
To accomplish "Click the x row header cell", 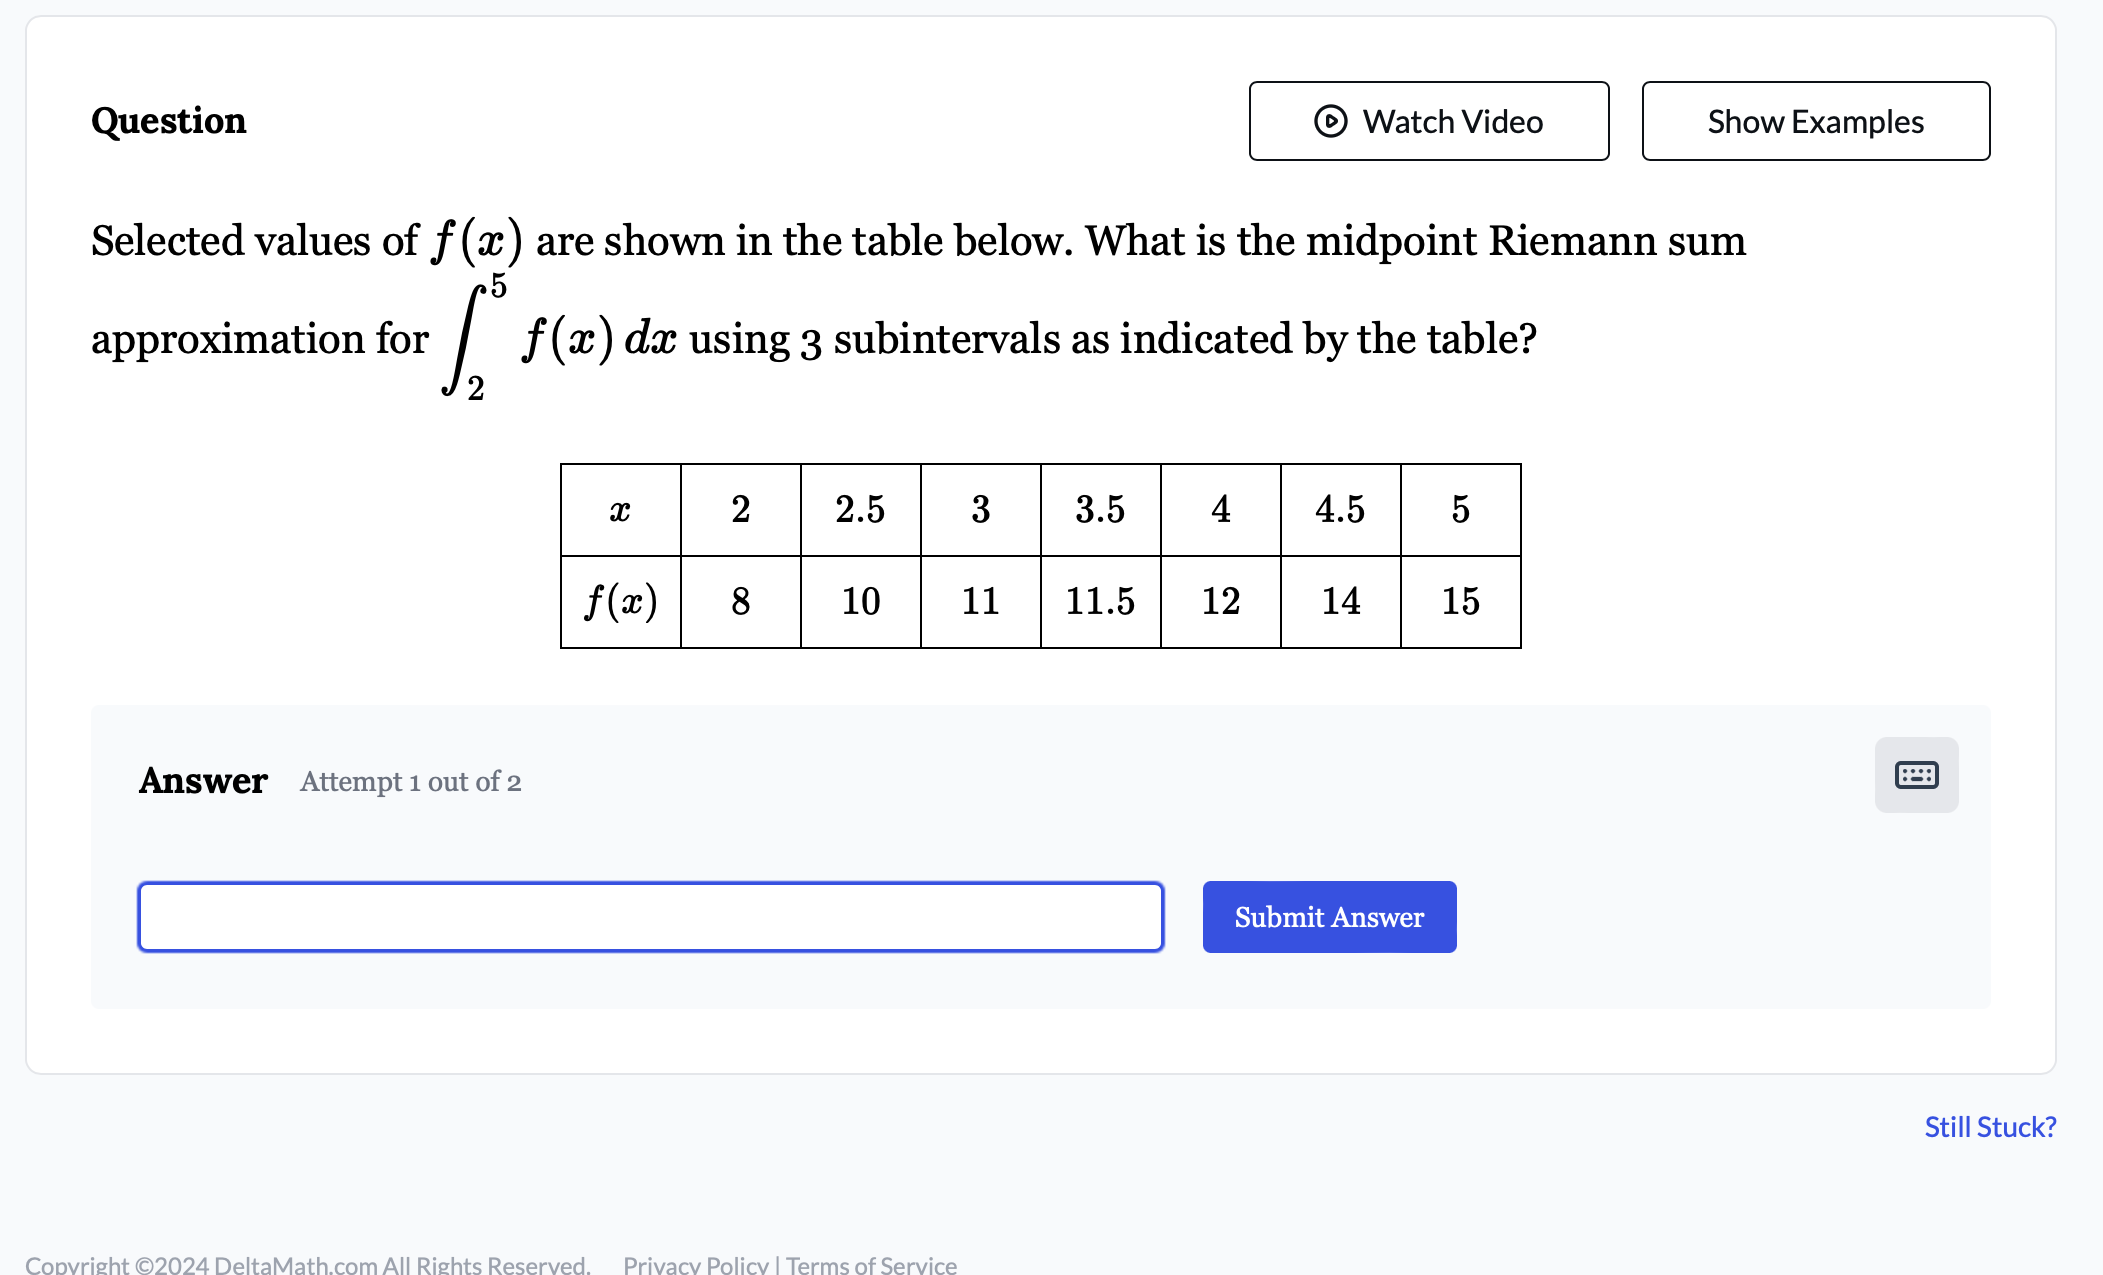I will point(620,510).
